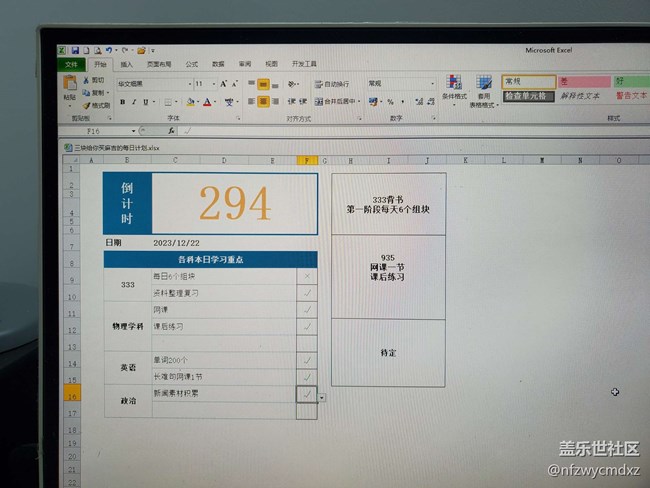Switch to the 插入 ribbon tab
Screen dimensions: 650x488
click(x=127, y=64)
